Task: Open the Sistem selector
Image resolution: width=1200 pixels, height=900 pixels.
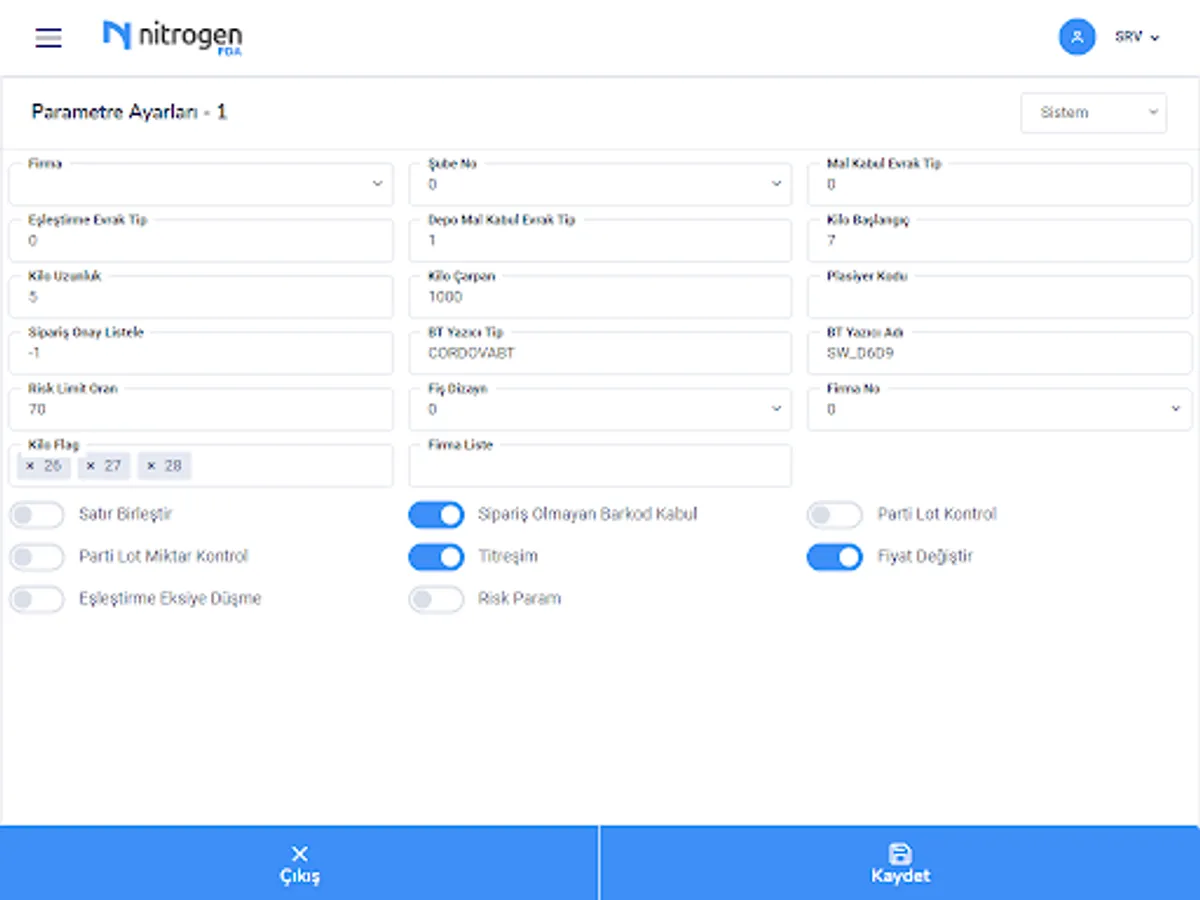Action: [x=1093, y=112]
